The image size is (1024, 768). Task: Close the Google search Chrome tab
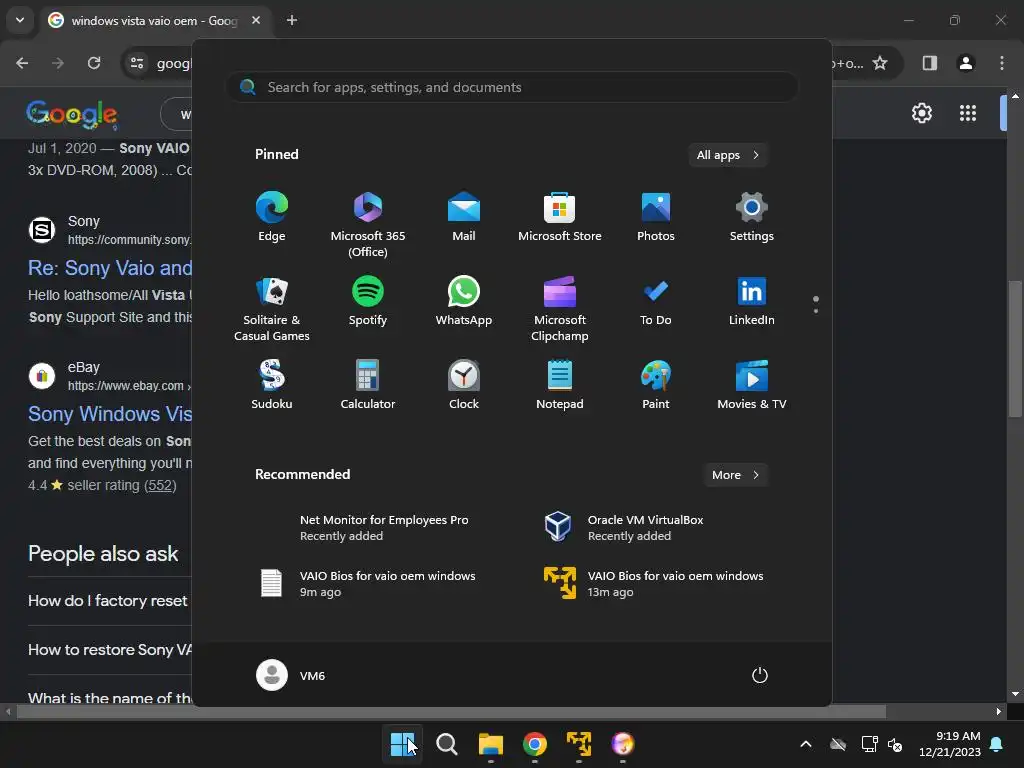pos(256,20)
